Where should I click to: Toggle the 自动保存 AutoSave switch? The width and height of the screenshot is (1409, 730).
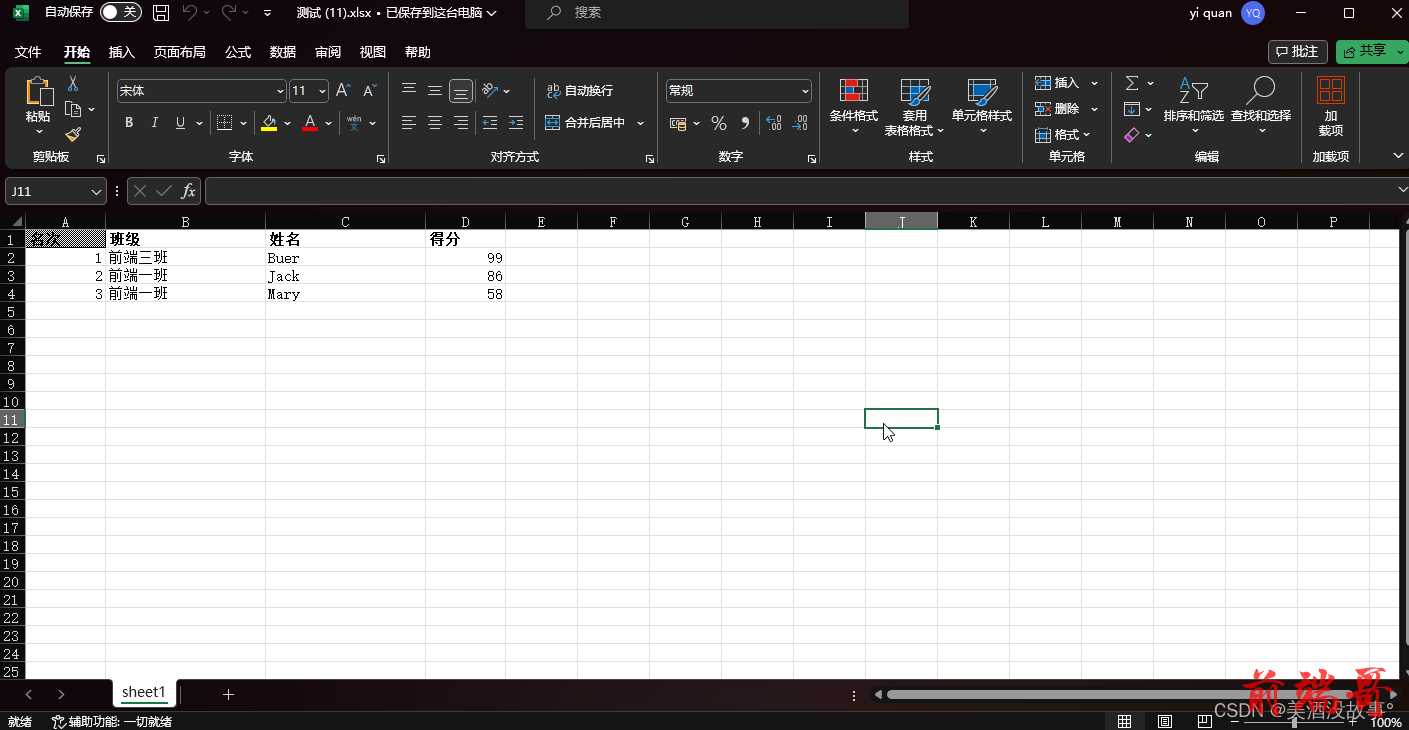[120, 13]
